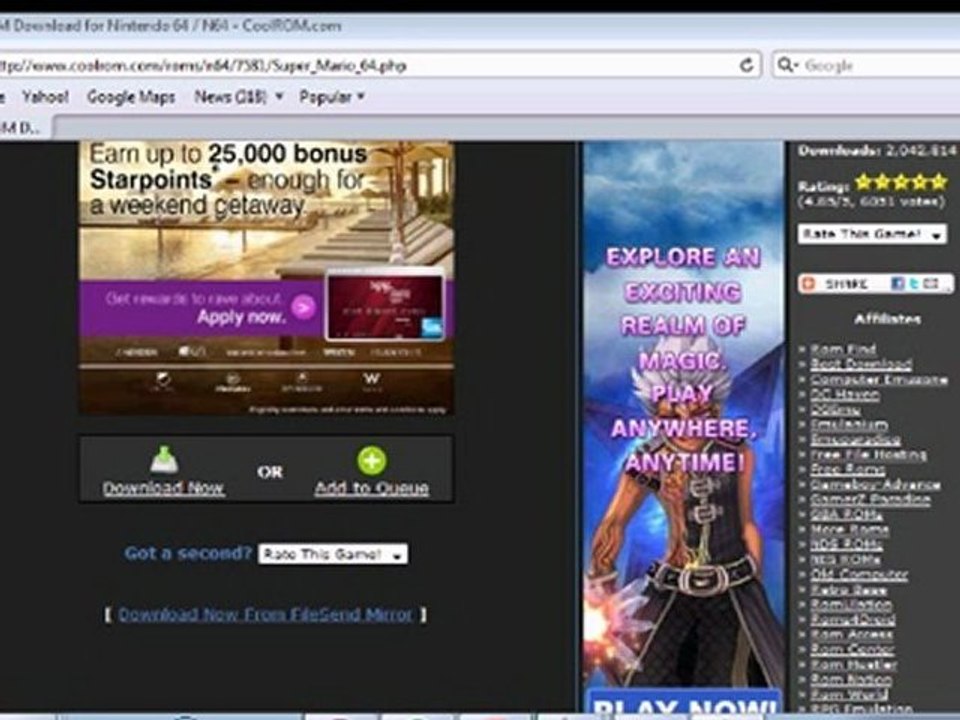Image resolution: width=960 pixels, height=720 pixels.
Task: Open the Best Download affiliate link
Action: tap(861, 364)
